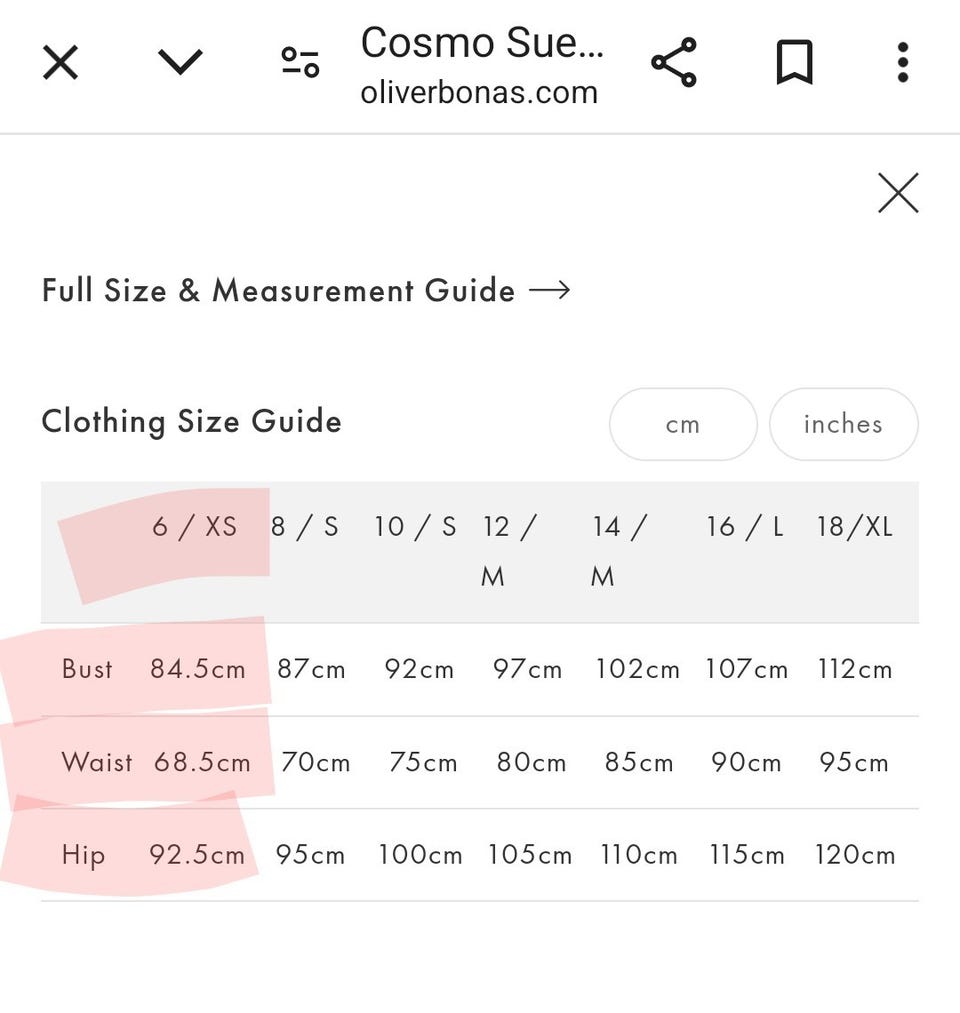Close the size guide panel
Screen dimensions: 960x1013
(x=897, y=193)
